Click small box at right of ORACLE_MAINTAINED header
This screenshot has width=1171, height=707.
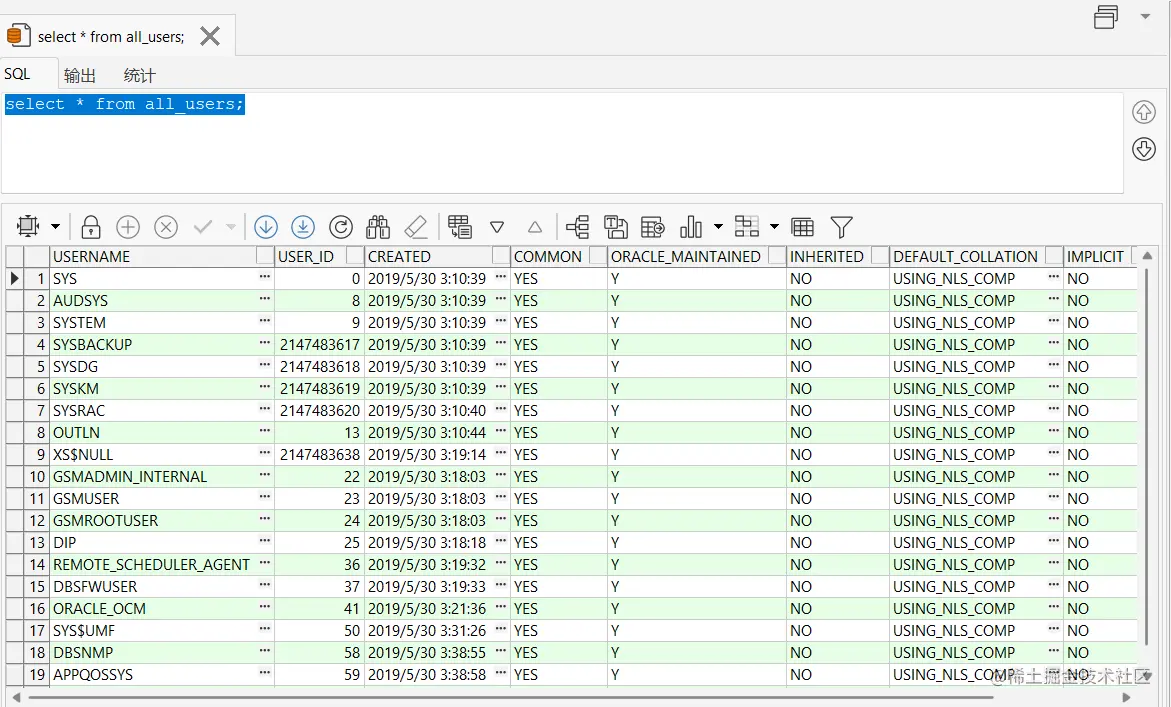[777, 255]
